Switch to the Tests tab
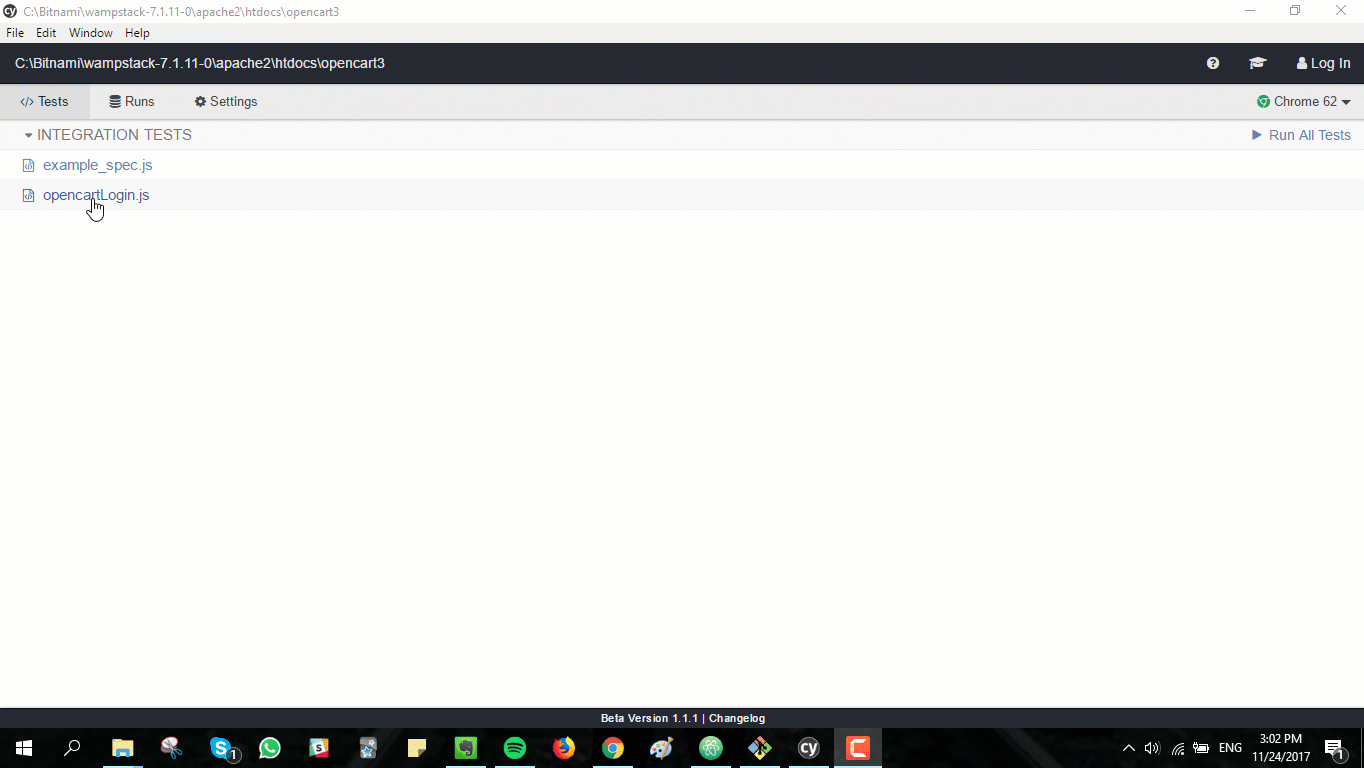This screenshot has width=1364, height=768. click(45, 102)
